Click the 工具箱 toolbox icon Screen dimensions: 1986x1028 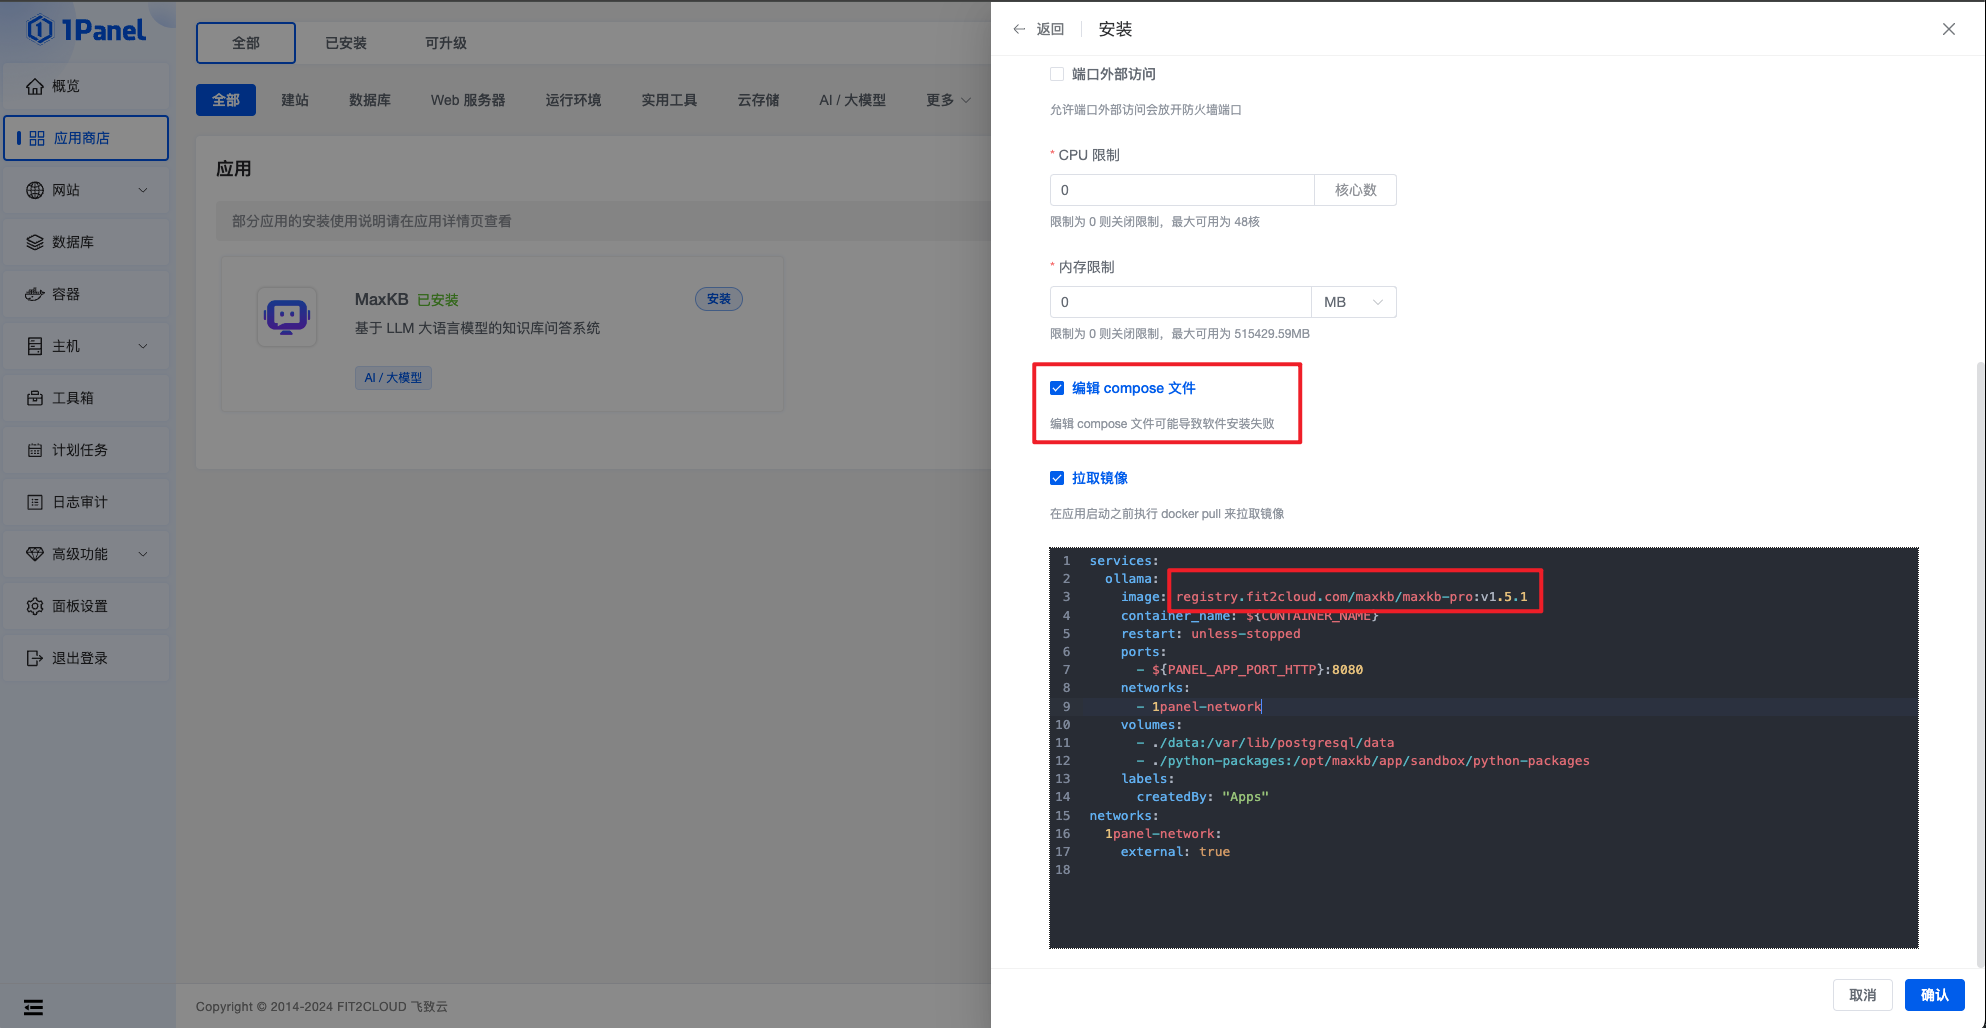[x=35, y=398]
